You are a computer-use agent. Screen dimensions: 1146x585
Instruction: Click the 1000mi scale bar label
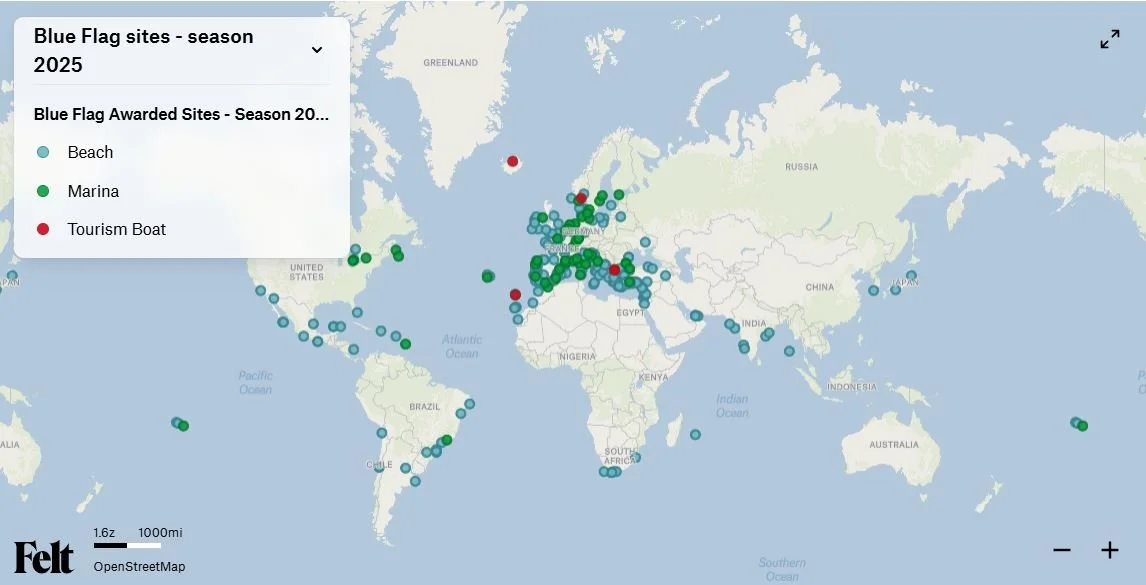point(160,532)
